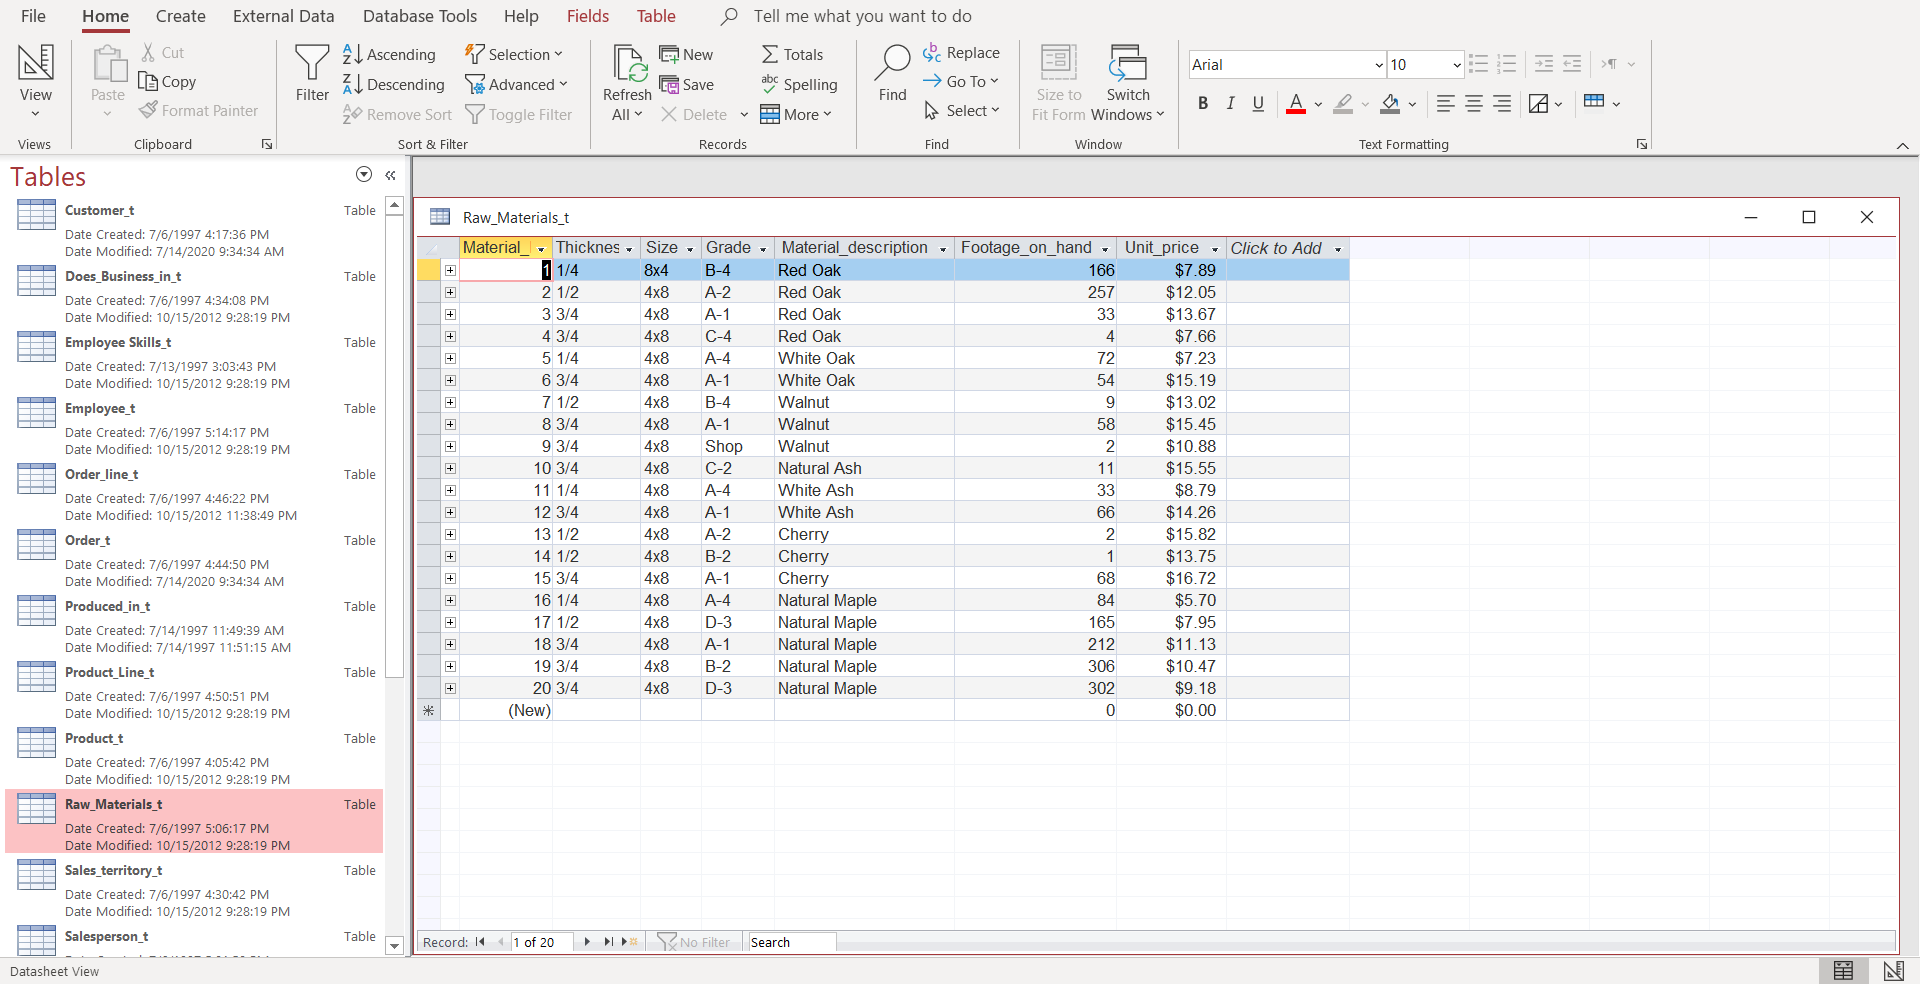Expand subdatasheet for record 20 Natural Maple

pos(450,688)
